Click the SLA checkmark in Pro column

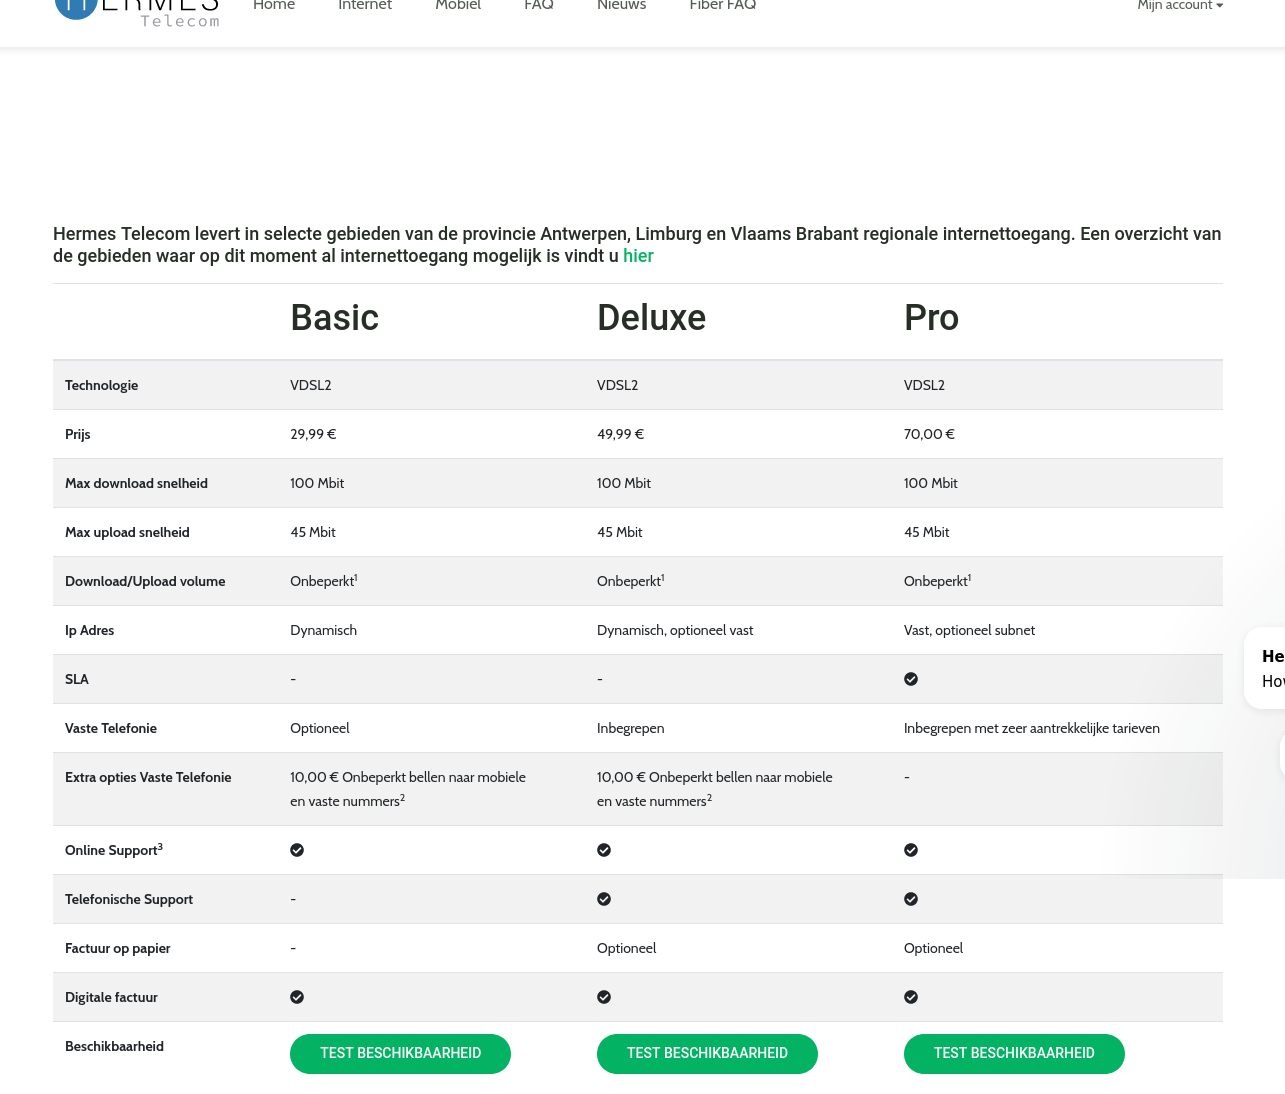911,679
